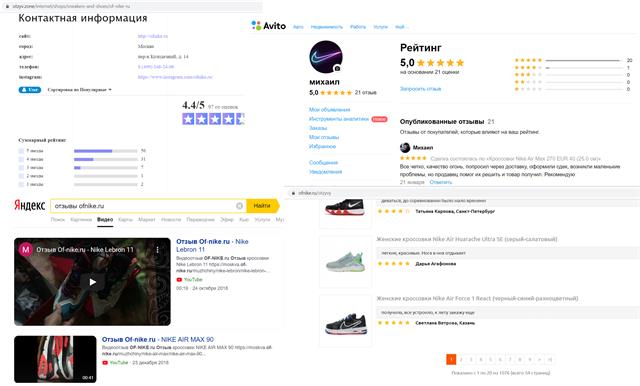Screen dimensions: 640x386
Task: Click the Avito logo
Action: click(x=269, y=26)
